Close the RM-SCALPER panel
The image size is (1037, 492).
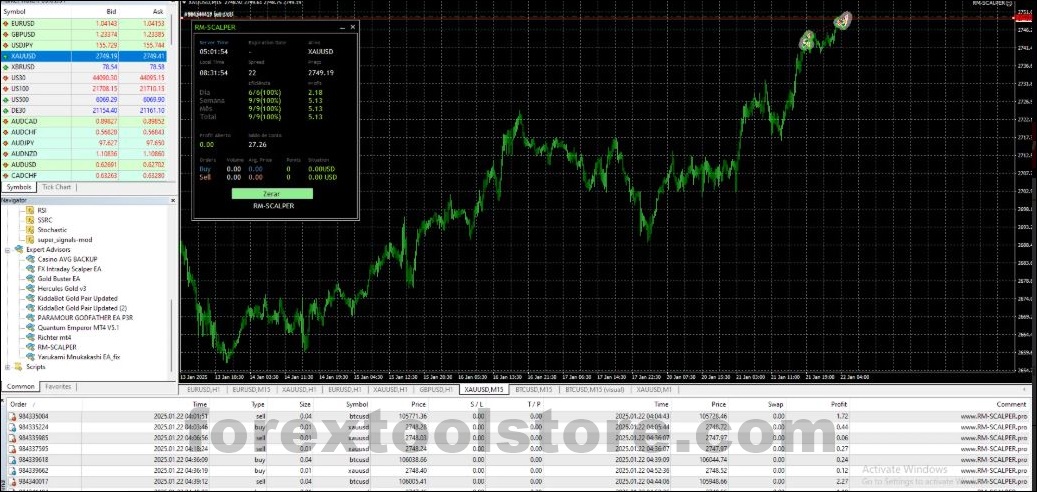tap(353, 27)
